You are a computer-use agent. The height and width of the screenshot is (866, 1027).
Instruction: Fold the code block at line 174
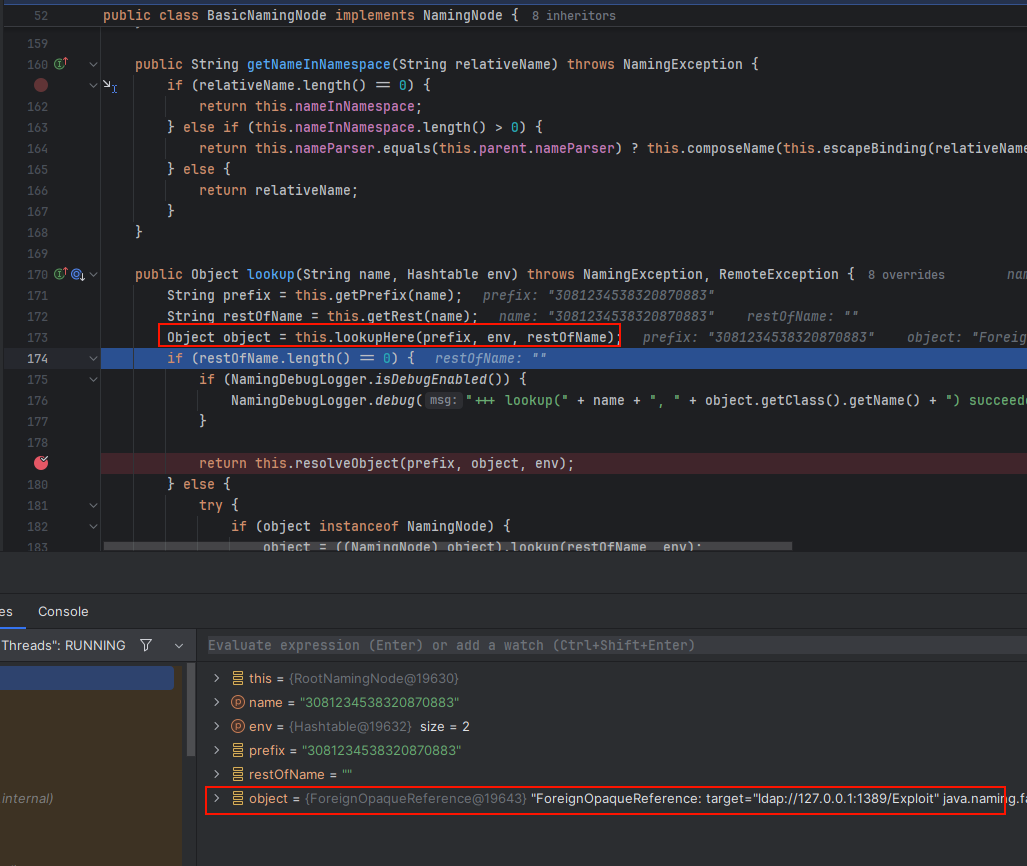coord(93,358)
